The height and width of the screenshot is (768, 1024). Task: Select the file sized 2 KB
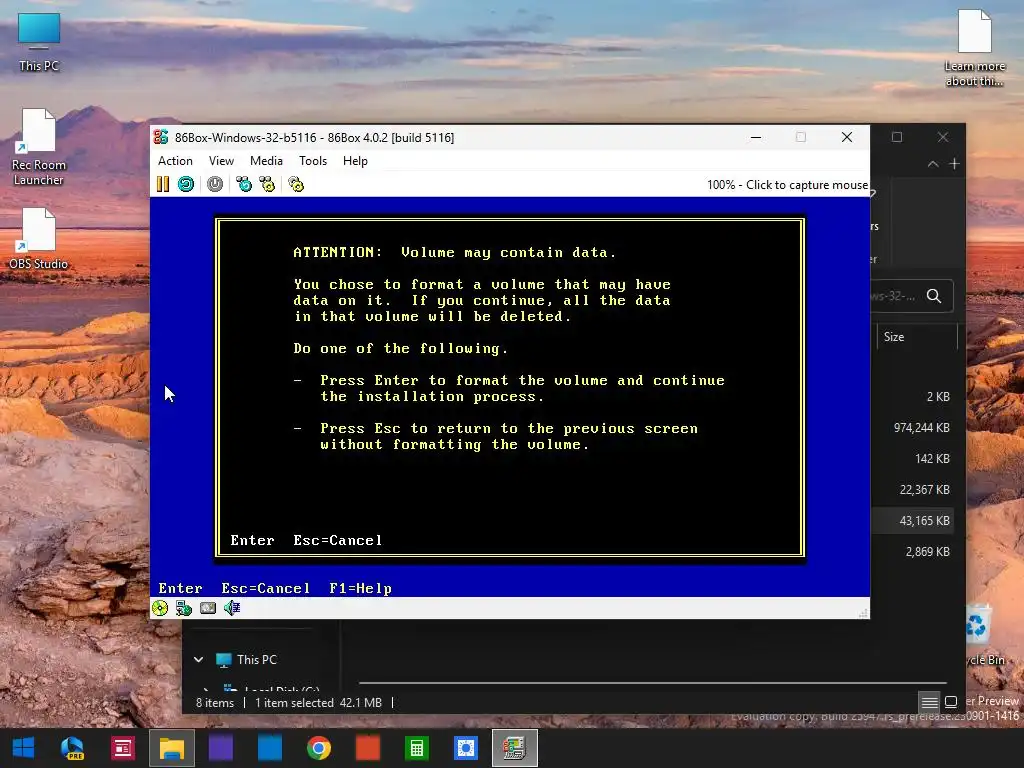912,396
